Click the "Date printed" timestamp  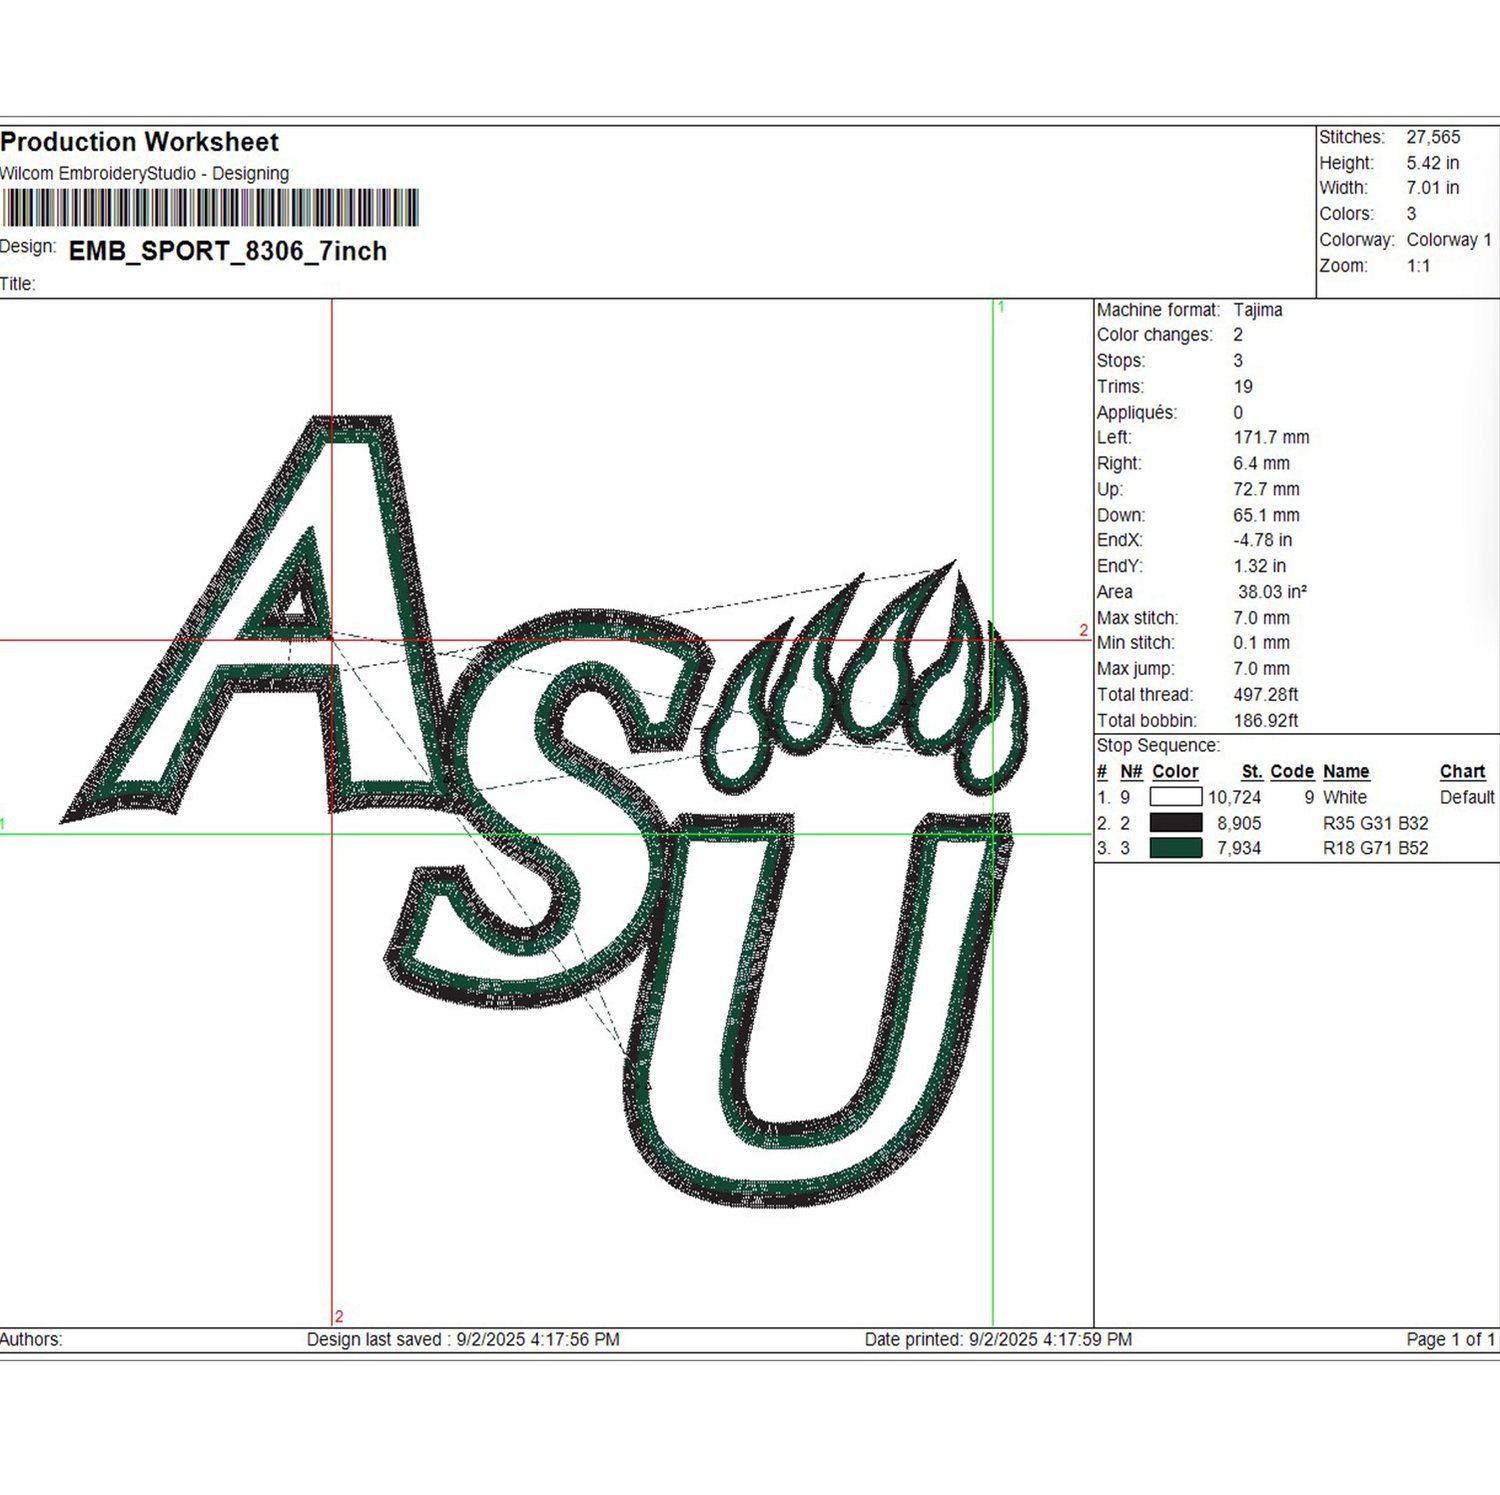998,1340
